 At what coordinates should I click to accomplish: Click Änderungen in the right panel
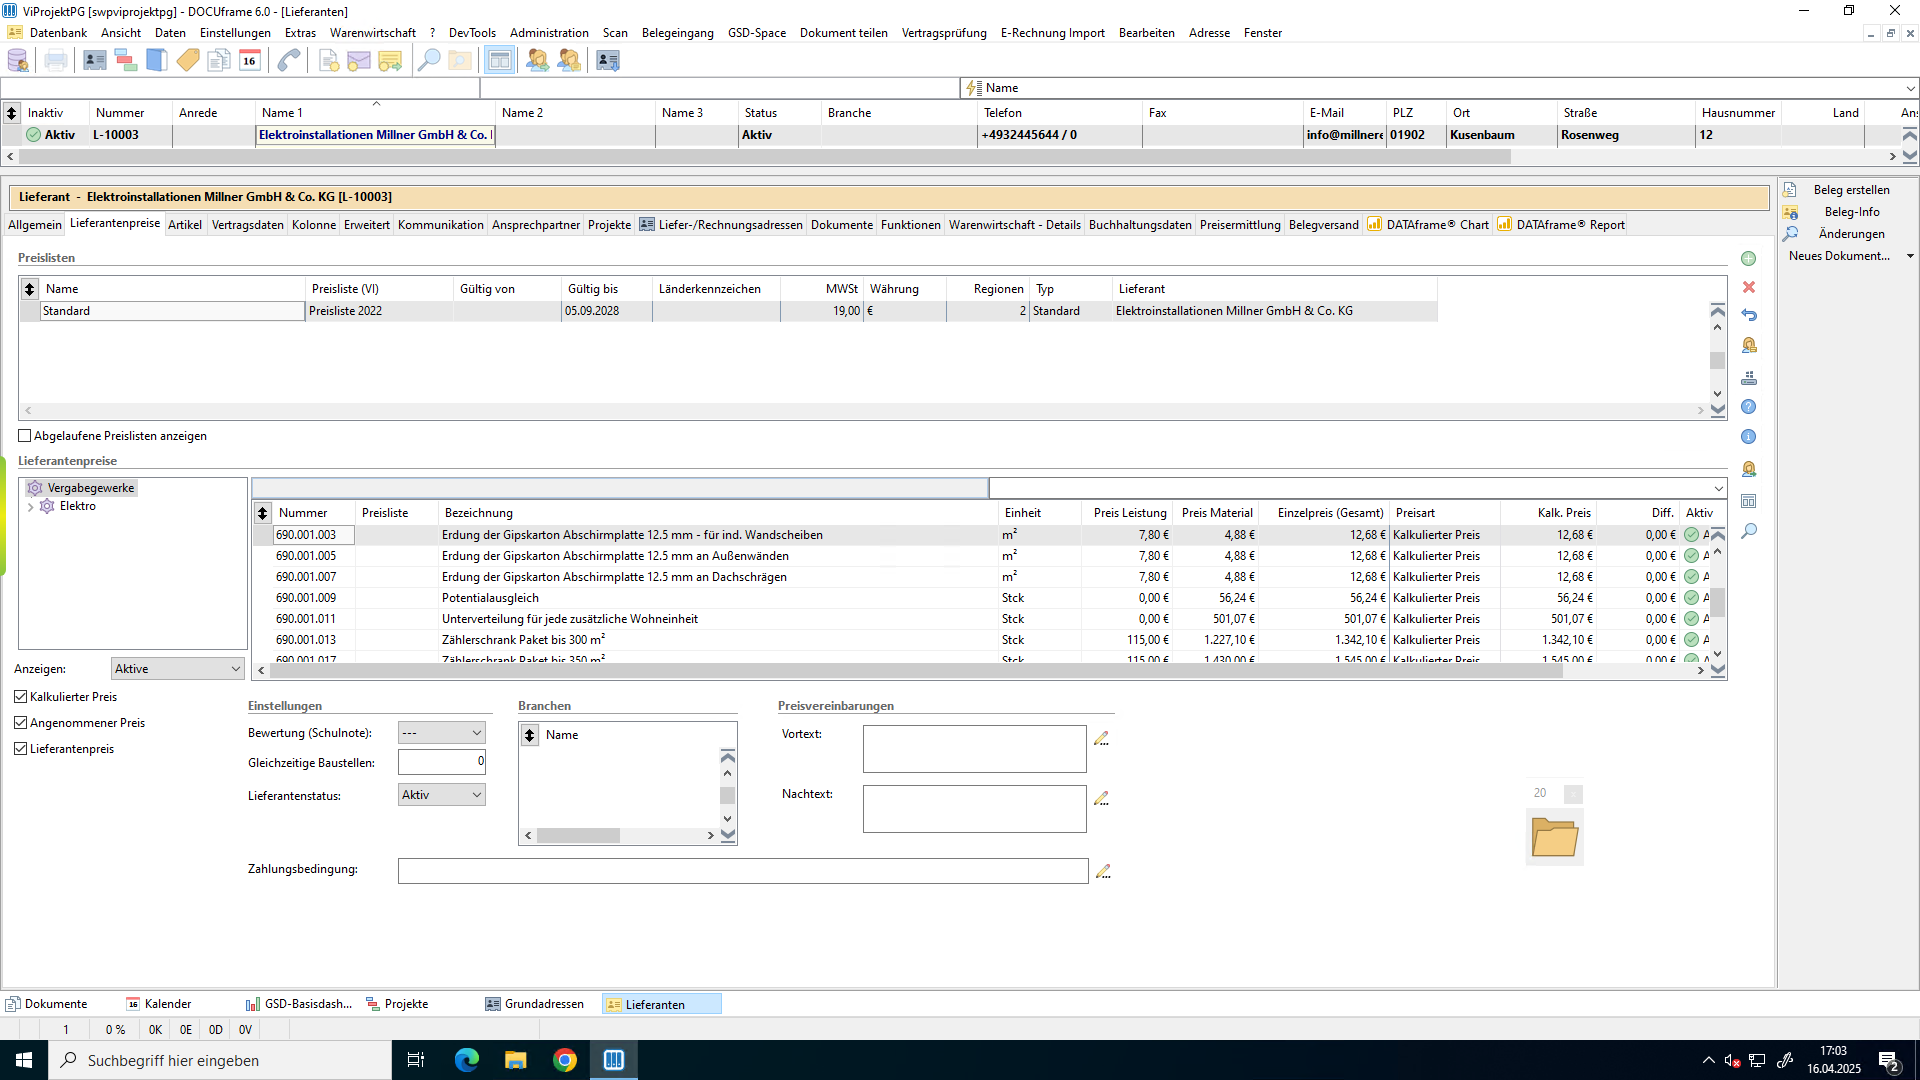click(1851, 234)
